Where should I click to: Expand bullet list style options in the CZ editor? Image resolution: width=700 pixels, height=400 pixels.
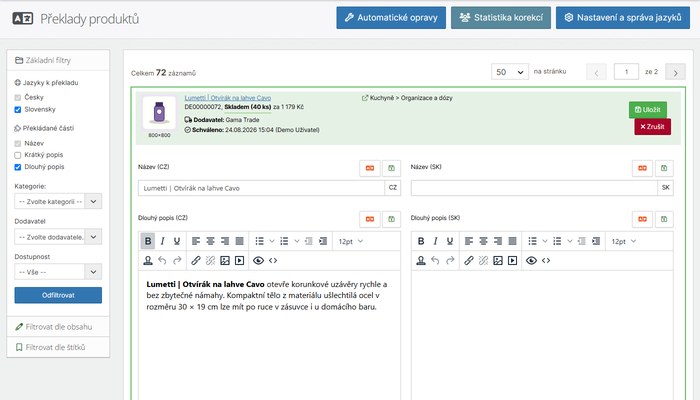pyautogui.click(x=272, y=242)
